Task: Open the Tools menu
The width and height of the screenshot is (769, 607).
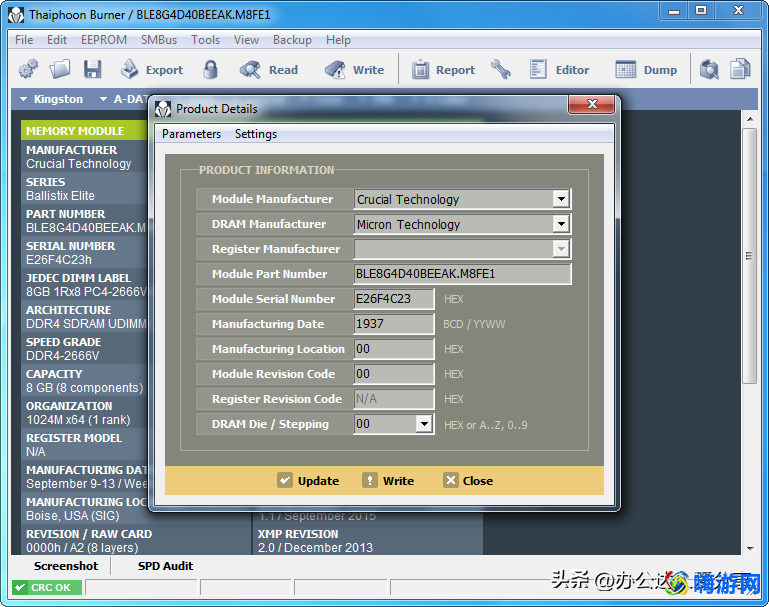Action: (205, 40)
